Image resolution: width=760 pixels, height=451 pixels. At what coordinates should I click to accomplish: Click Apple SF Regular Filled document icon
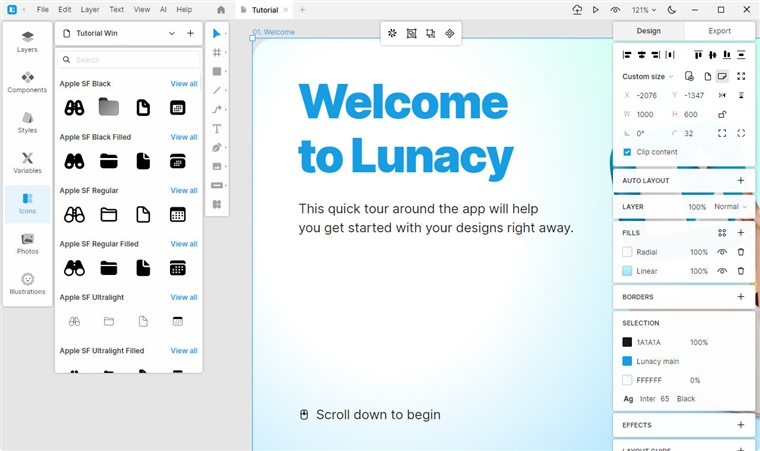coord(143,268)
